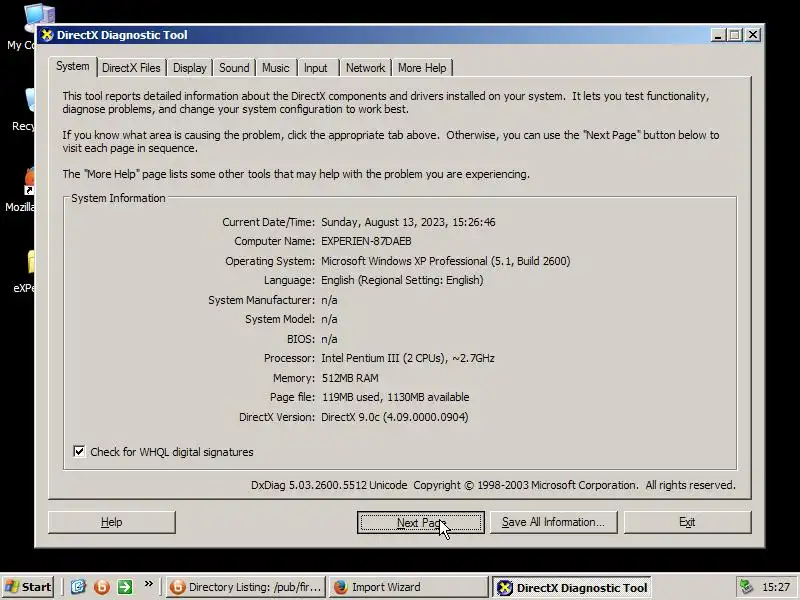Click the system tray network icon
The height and width of the screenshot is (600, 800).
747,587
